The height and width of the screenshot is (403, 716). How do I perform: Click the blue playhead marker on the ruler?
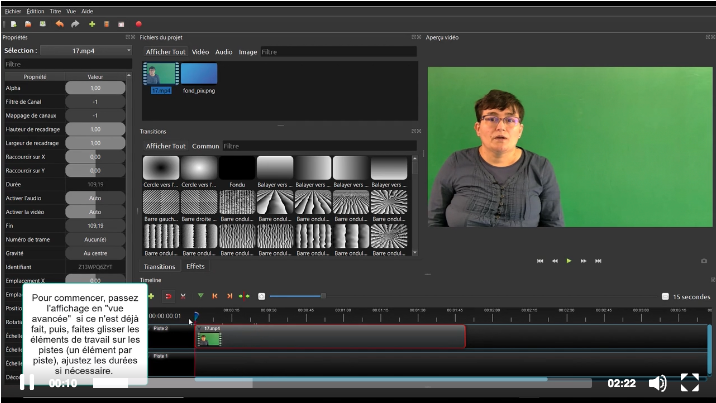[x=196, y=316]
